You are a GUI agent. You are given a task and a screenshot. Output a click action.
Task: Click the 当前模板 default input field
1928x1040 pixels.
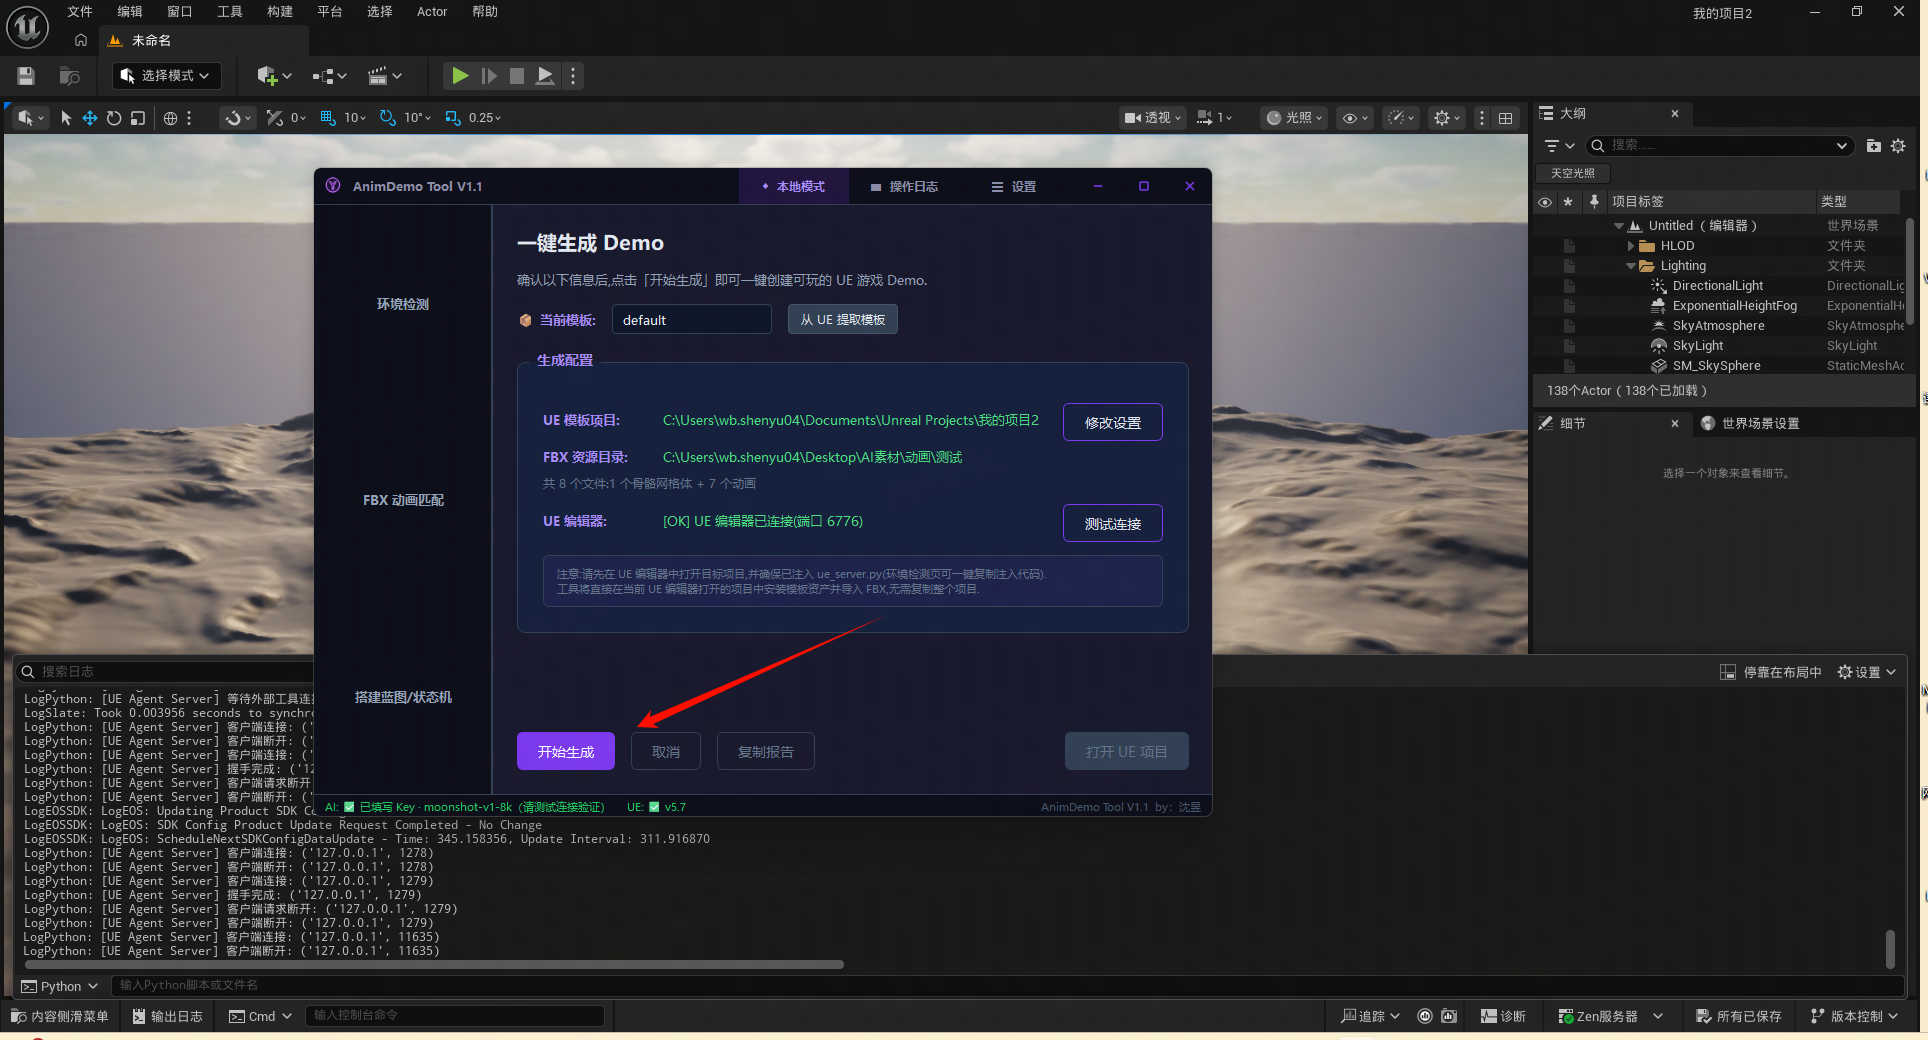(x=691, y=320)
